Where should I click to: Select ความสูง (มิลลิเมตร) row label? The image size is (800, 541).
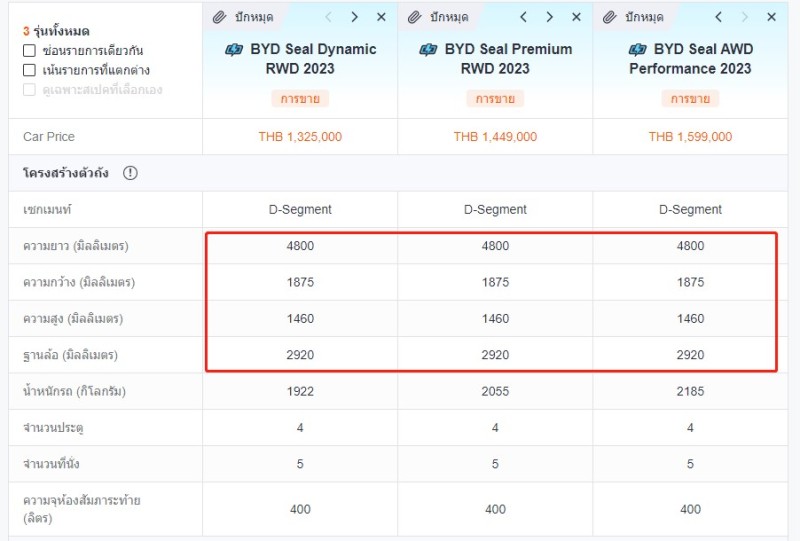(73, 318)
